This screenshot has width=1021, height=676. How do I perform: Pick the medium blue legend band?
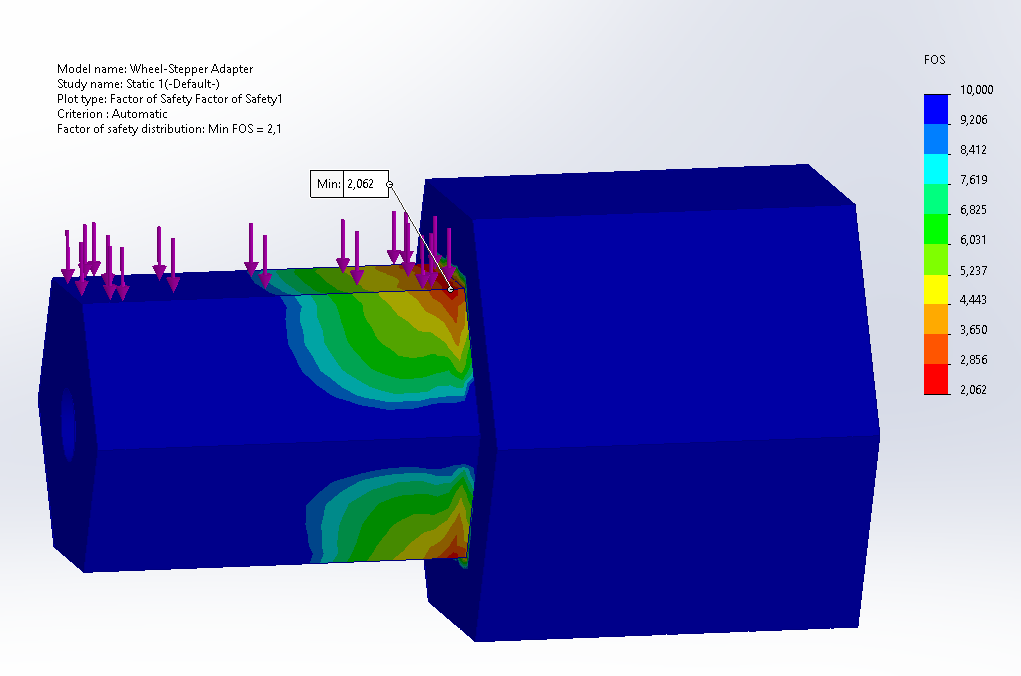936,139
